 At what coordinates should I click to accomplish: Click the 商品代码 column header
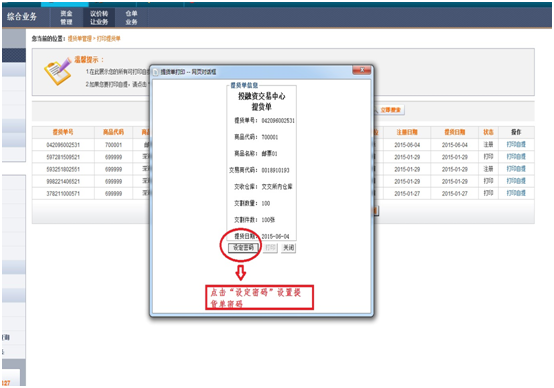(x=113, y=132)
